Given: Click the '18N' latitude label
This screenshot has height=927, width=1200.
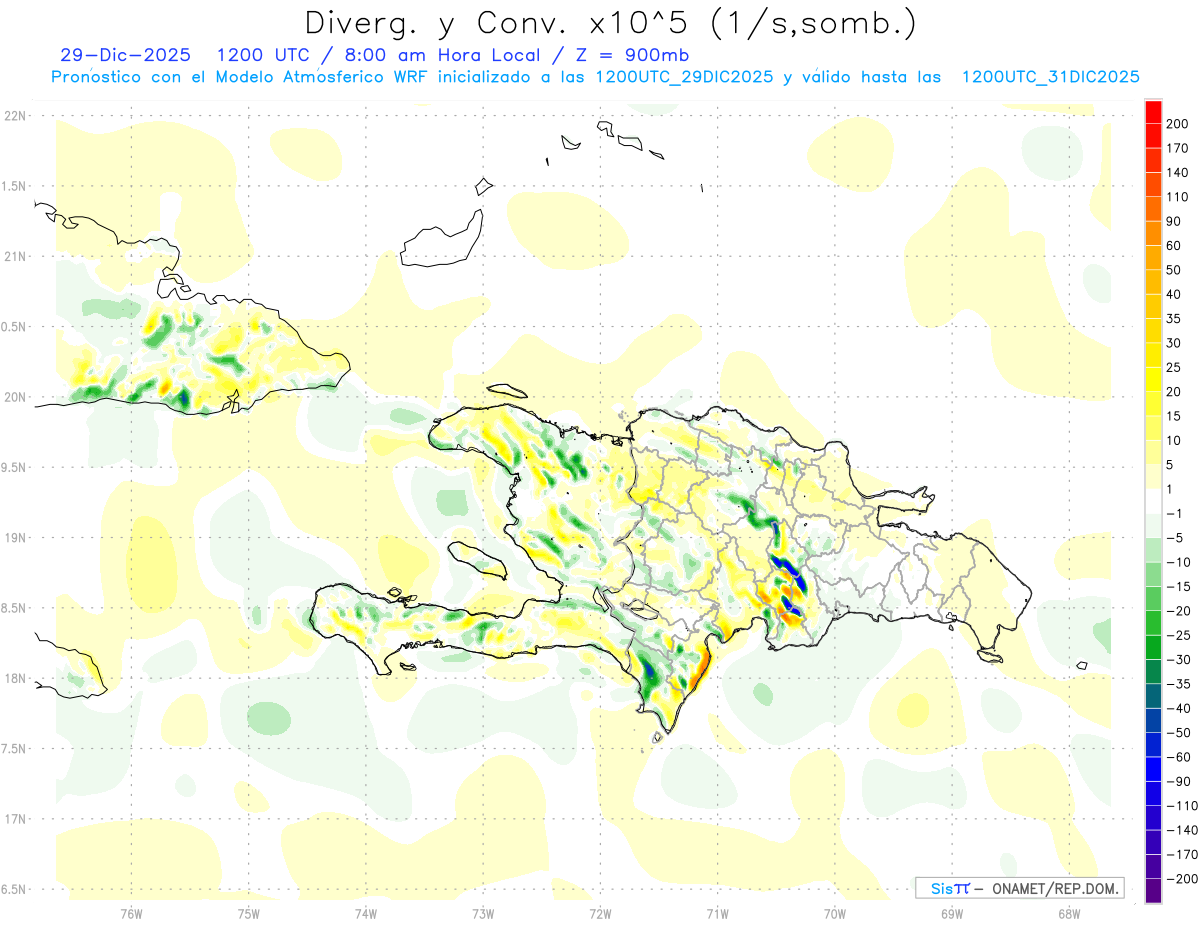Looking at the screenshot, I should coord(15,678).
